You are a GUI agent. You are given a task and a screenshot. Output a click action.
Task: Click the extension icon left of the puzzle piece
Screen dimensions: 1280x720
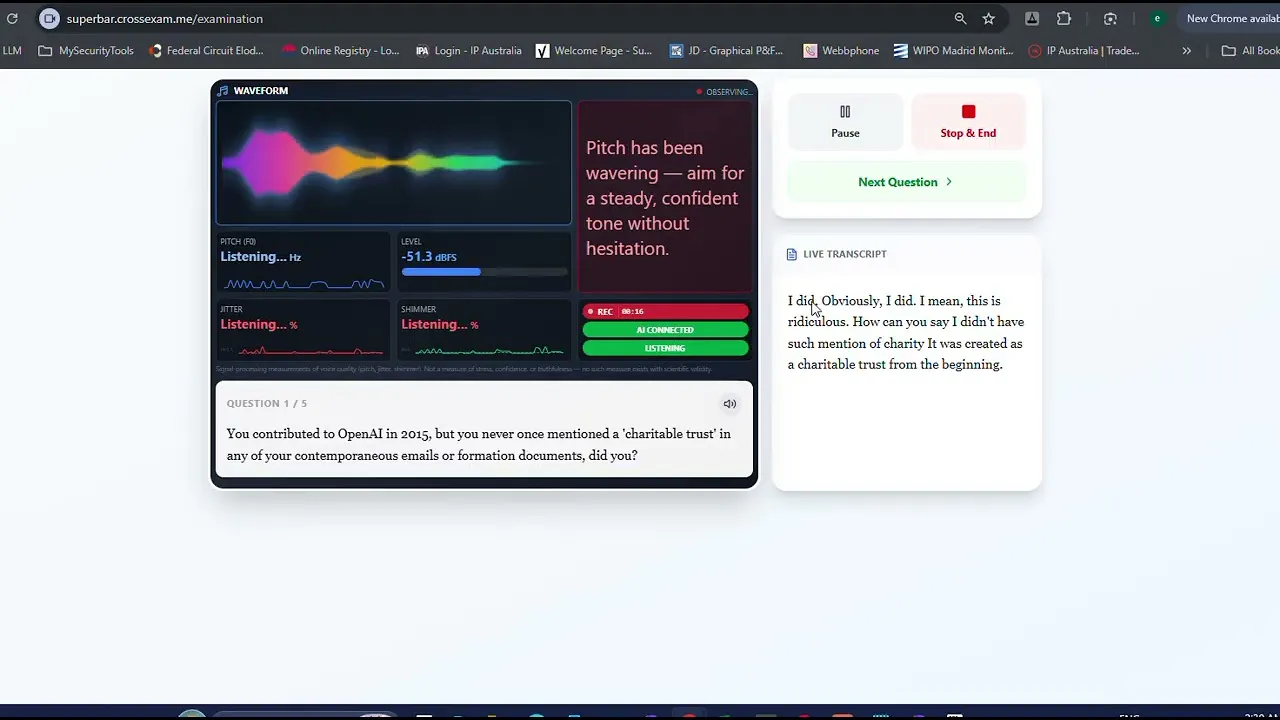tap(1032, 18)
